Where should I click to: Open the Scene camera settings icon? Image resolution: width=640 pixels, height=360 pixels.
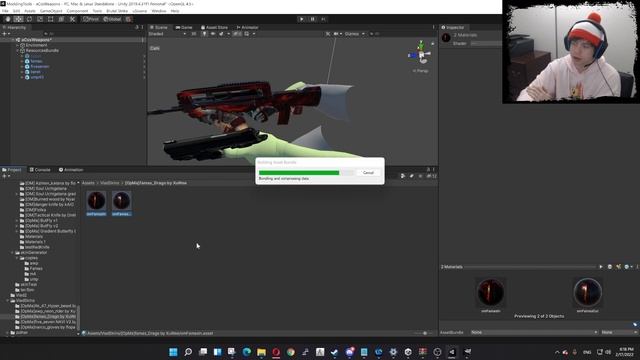(x=336, y=34)
